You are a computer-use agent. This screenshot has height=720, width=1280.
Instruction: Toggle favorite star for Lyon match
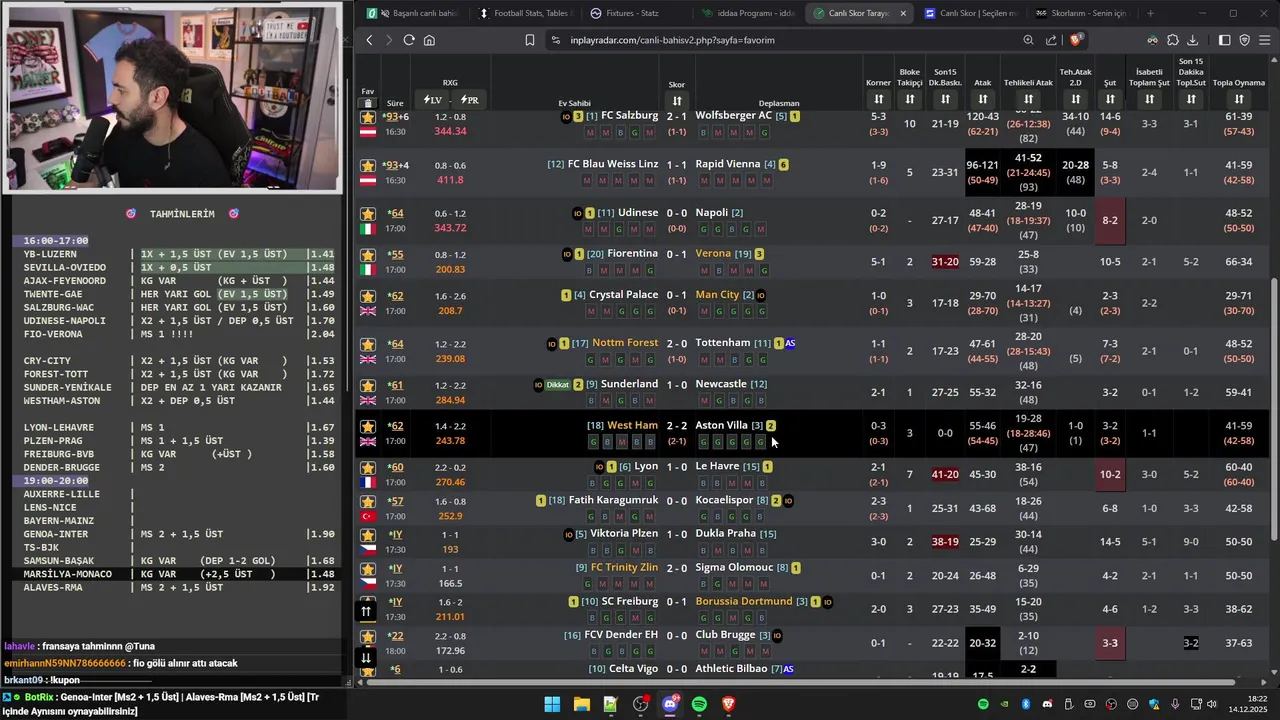tap(368, 467)
